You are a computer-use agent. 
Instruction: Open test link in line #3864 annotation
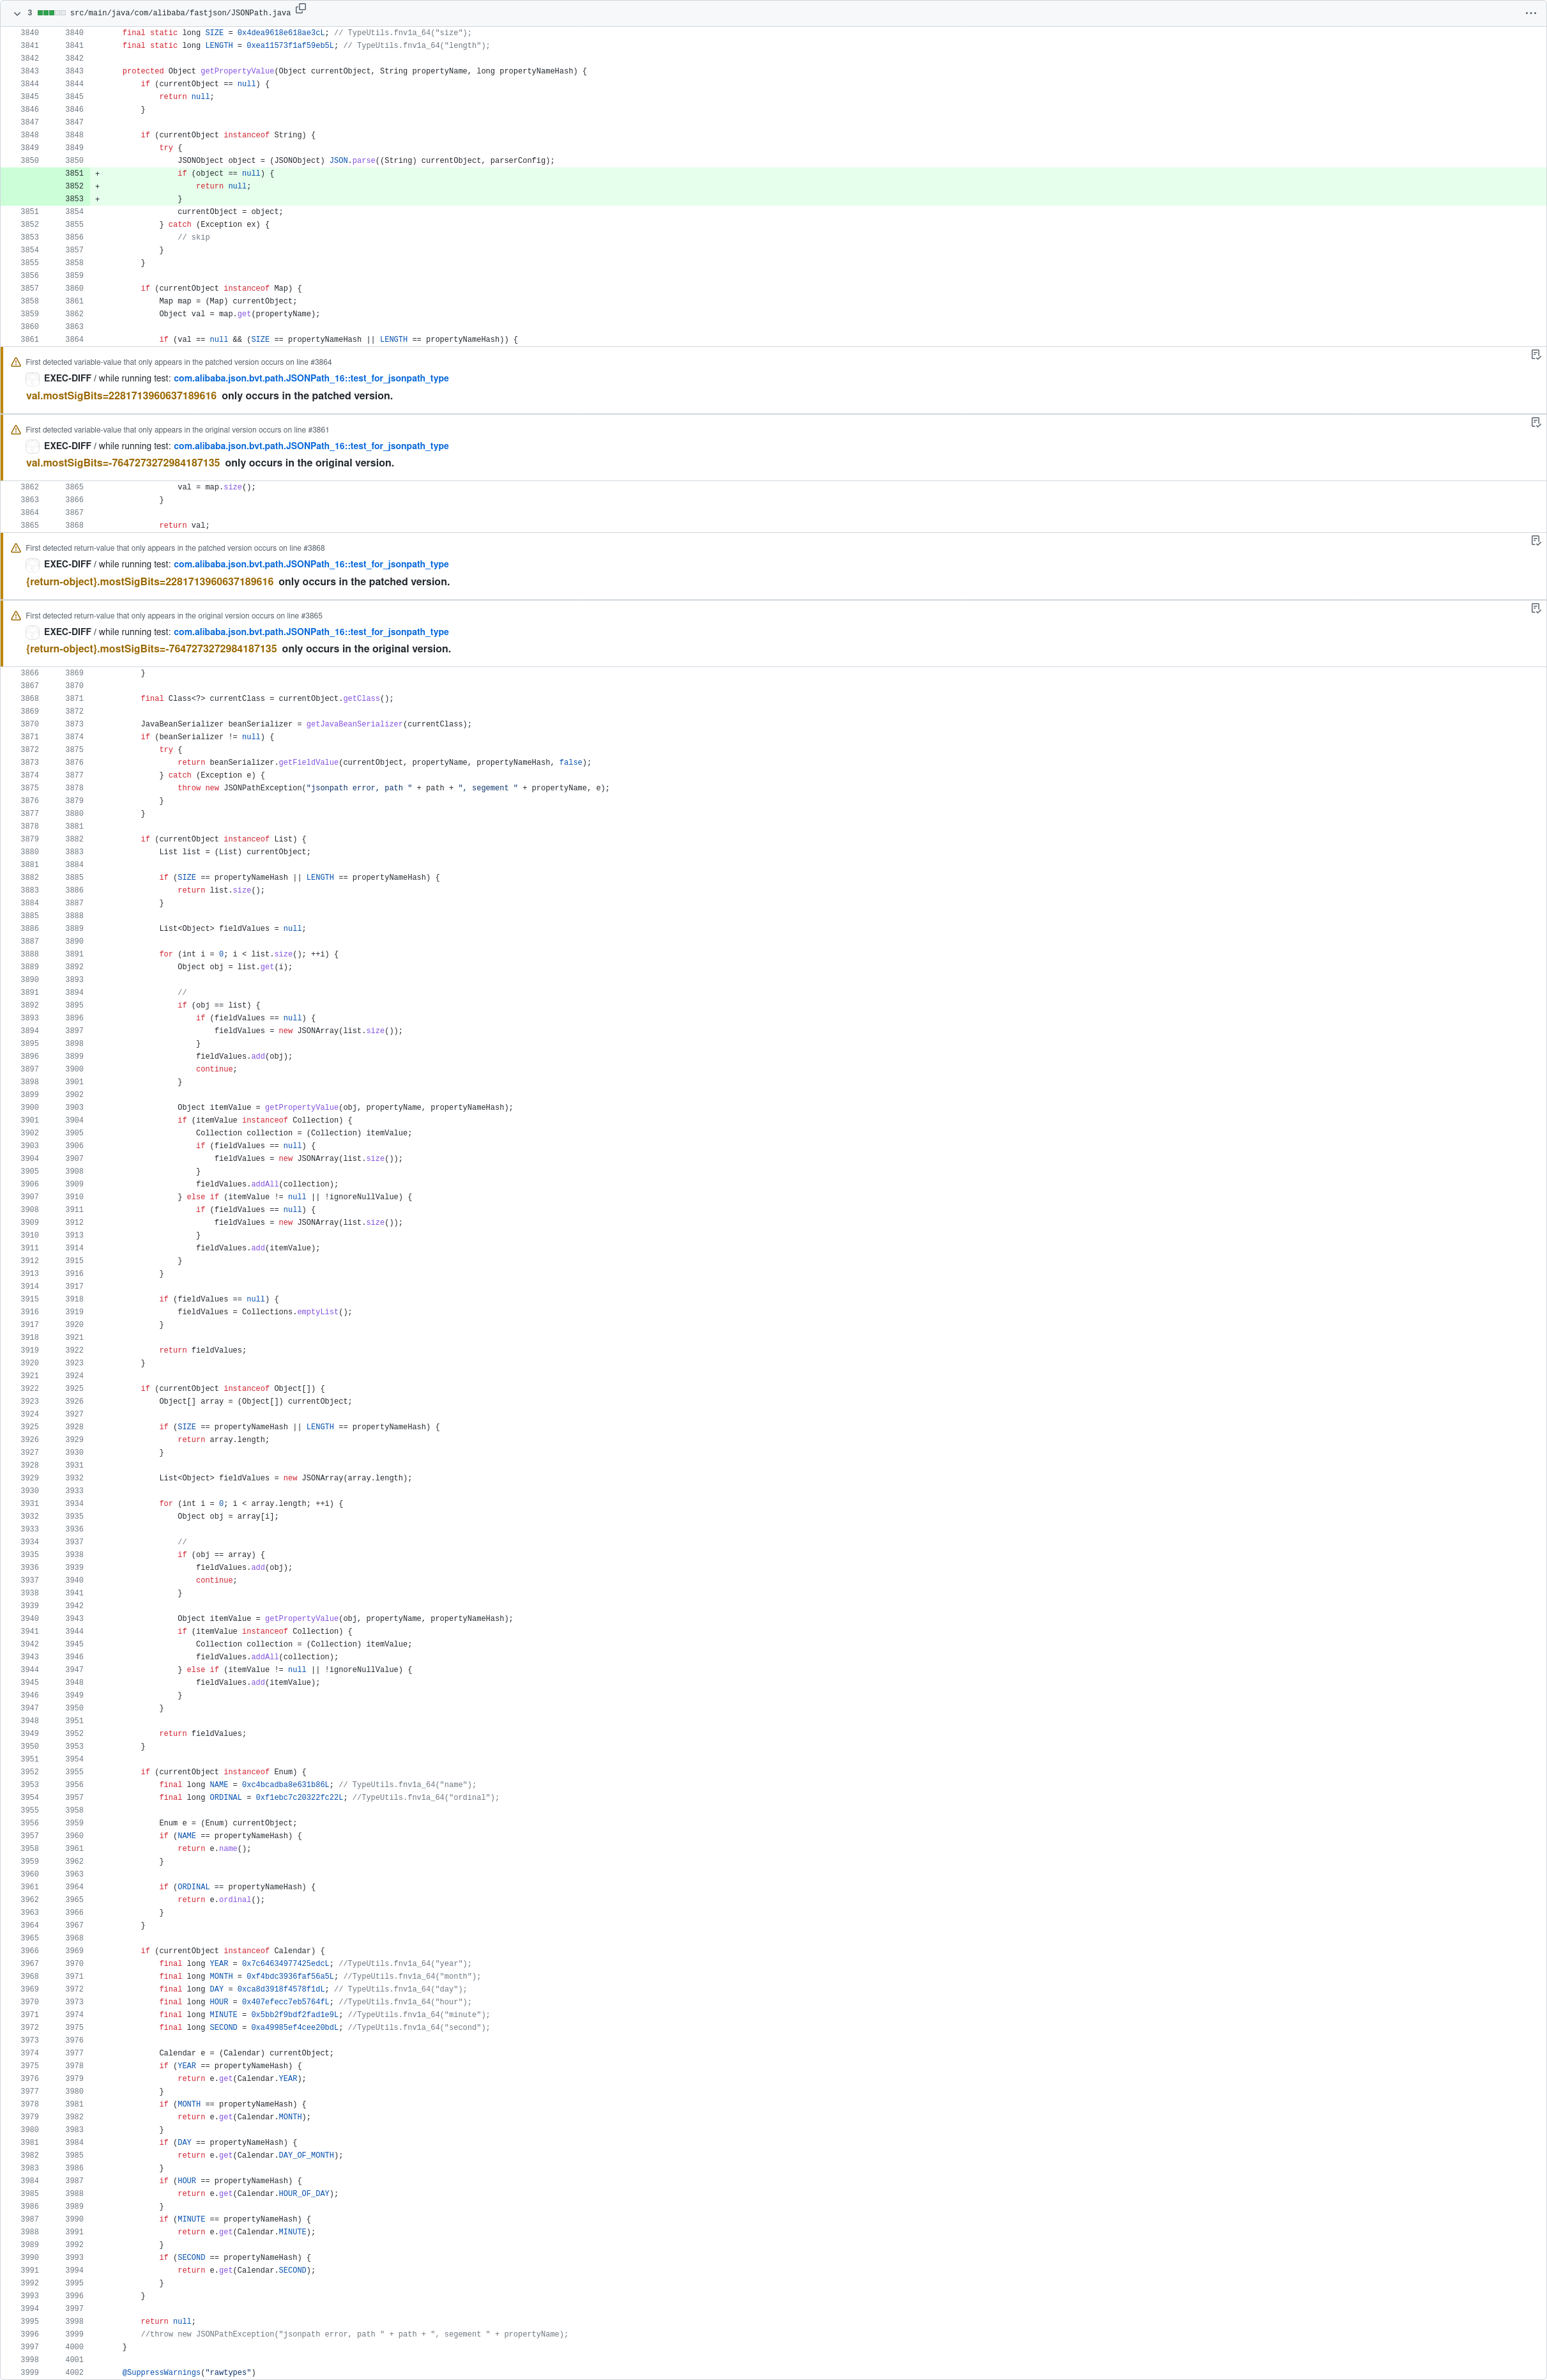pos(311,379)
